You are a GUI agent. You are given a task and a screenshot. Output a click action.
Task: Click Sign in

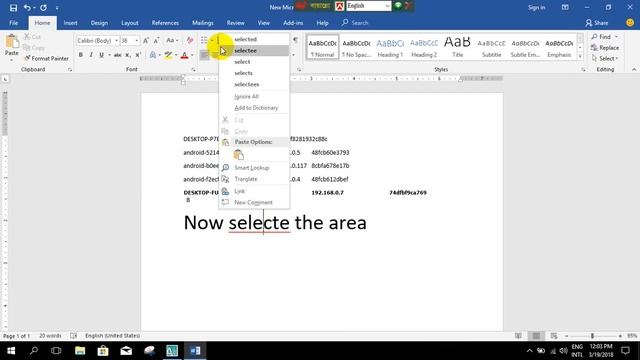(x=536, y=7)
